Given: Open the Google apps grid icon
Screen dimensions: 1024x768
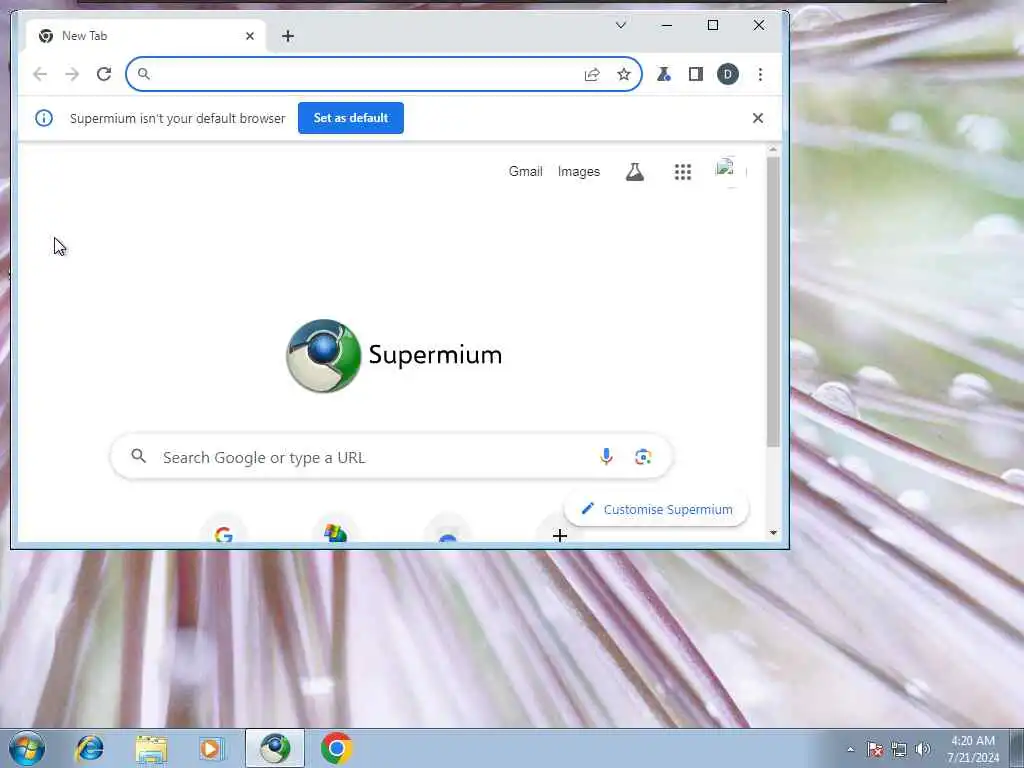Looking at the screenshot, I should click(682, 172).
